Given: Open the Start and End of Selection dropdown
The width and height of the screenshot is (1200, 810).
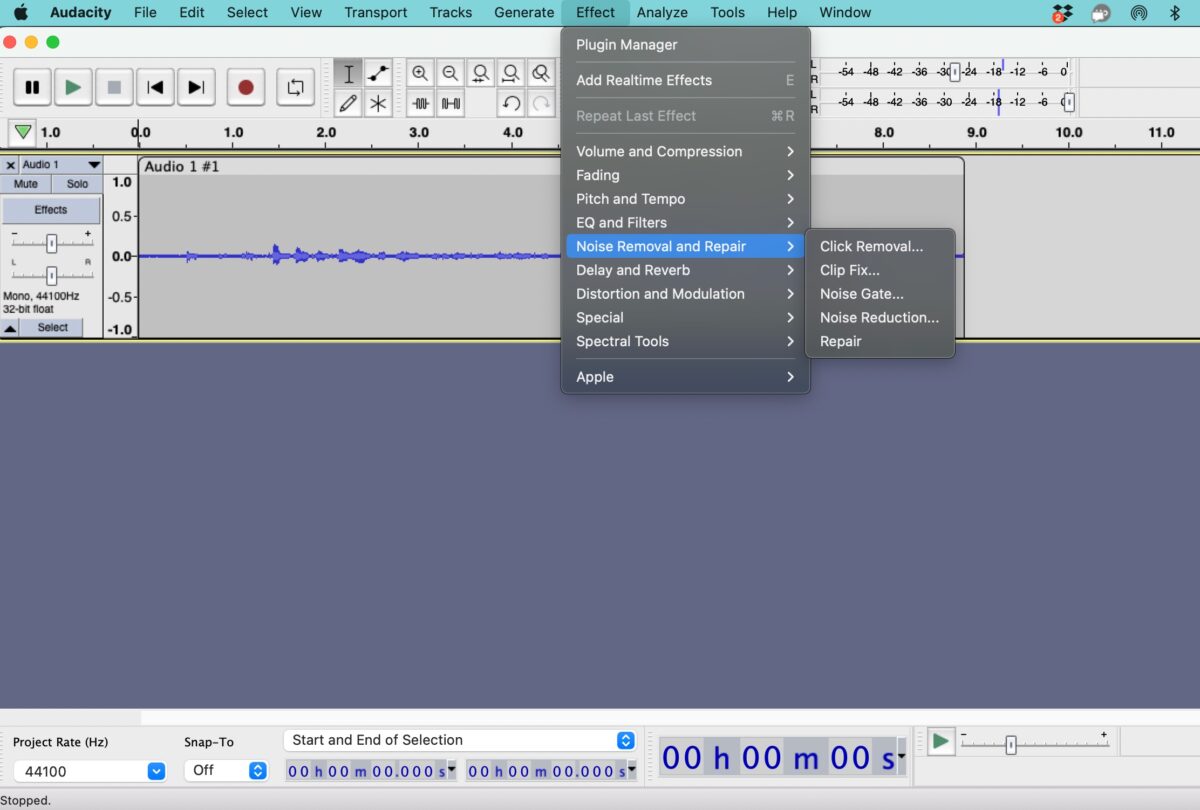Looking at the screenshot, I should (x=460, y=740).
